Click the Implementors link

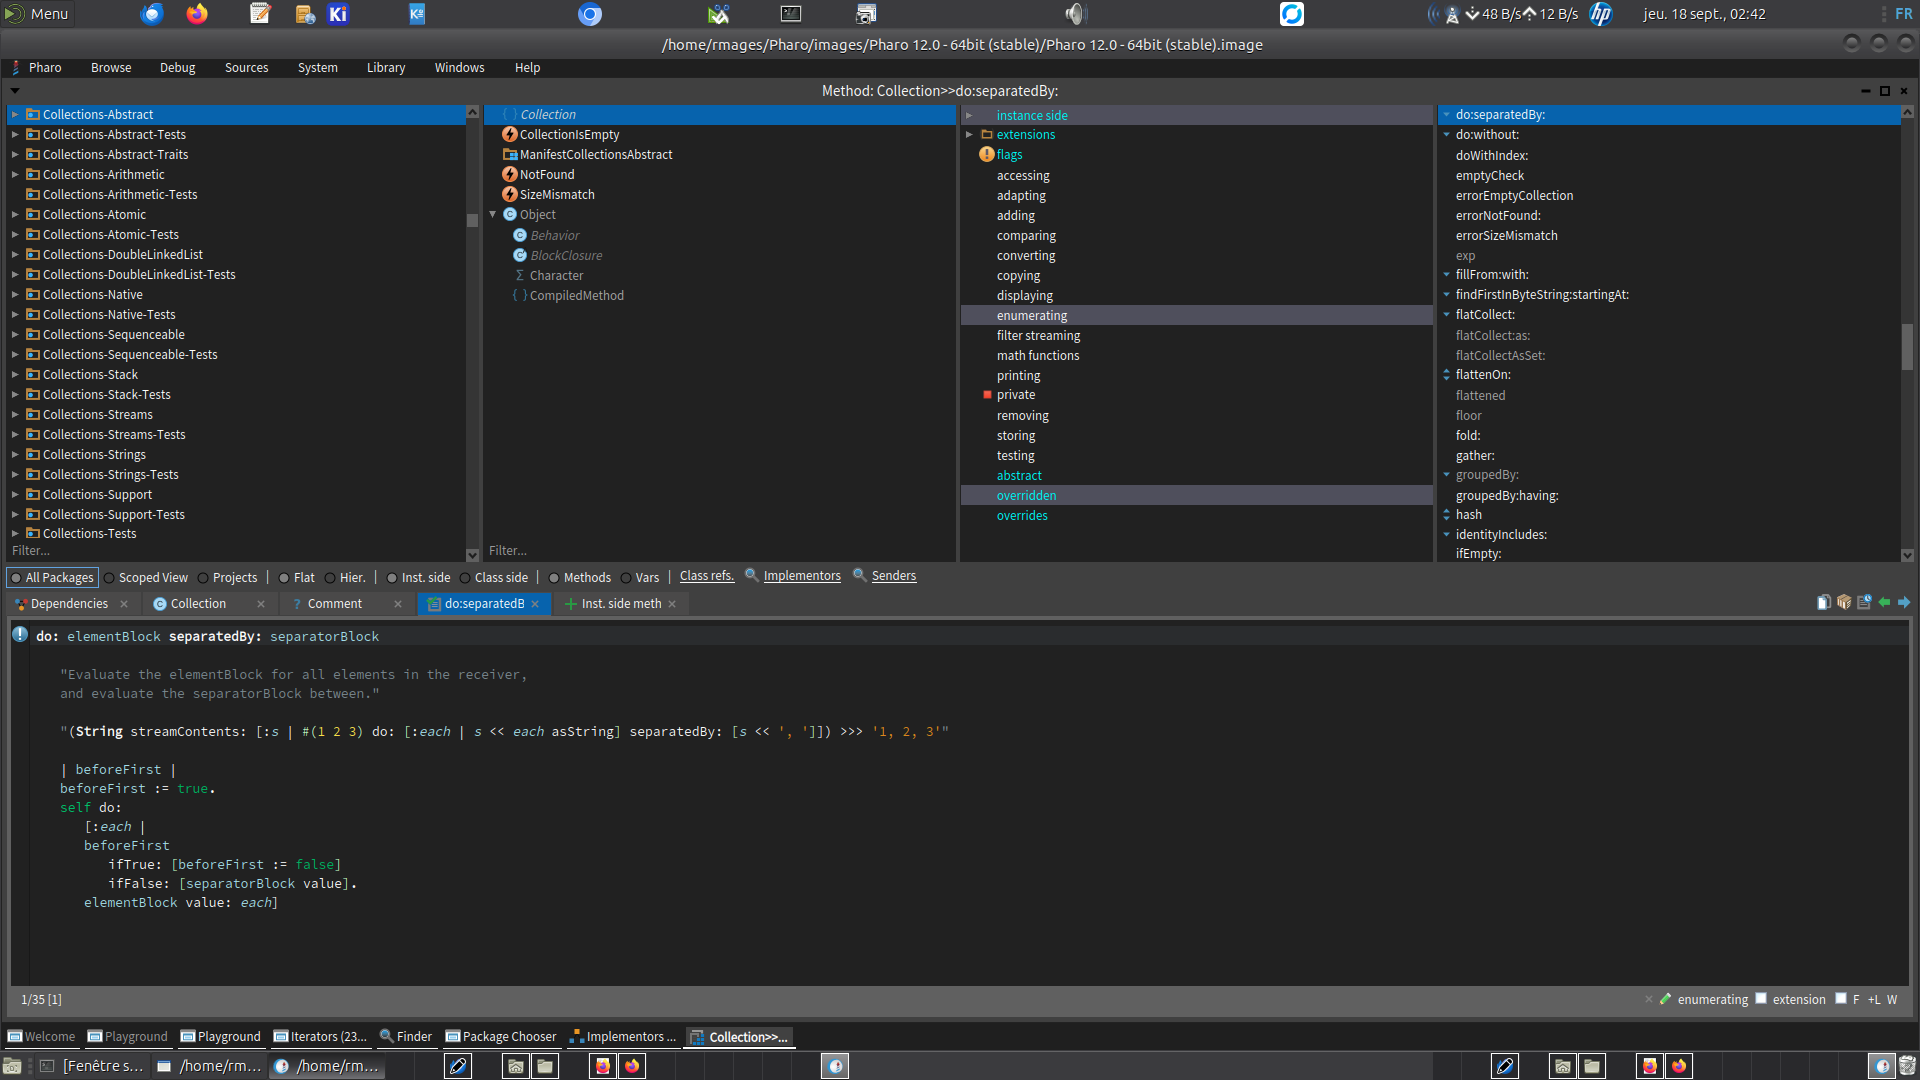[801, 576]
